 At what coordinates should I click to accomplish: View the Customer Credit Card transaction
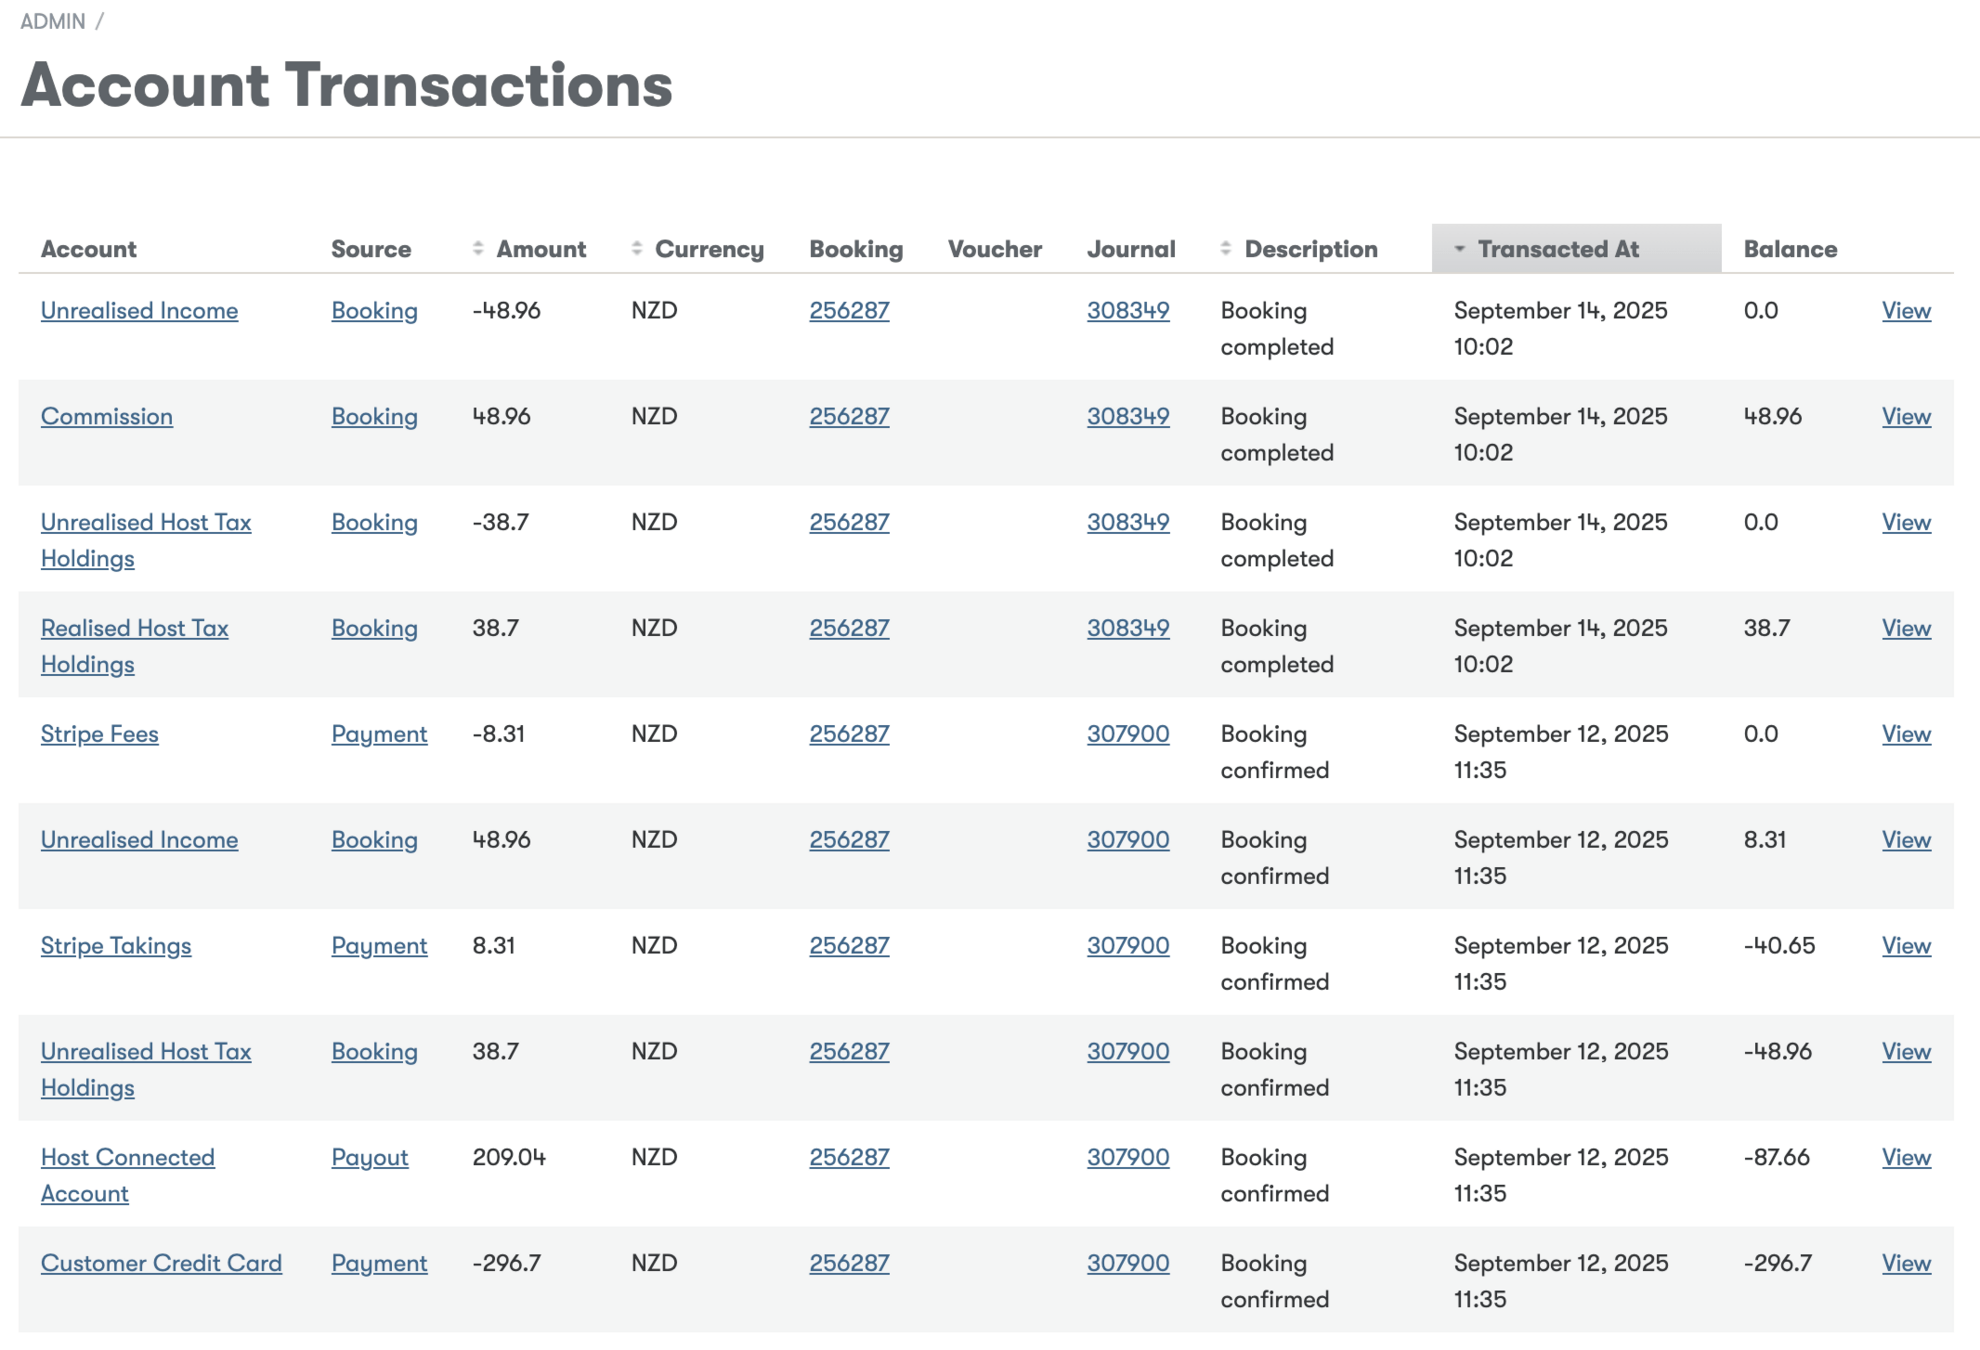click(x=1905, y=1263)
